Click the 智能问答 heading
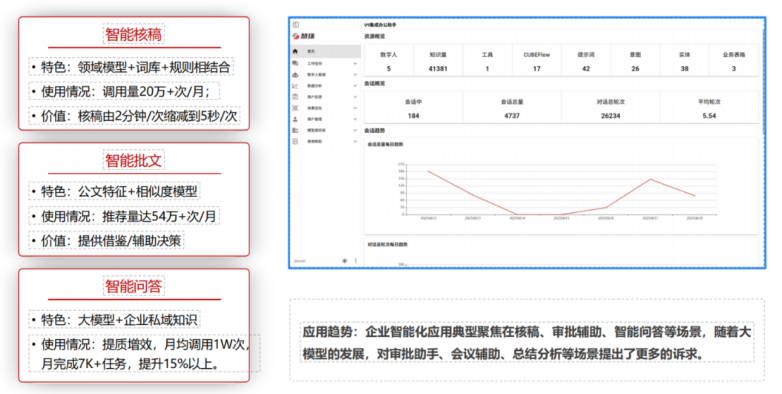782x394 pixels. click(134, 286)
